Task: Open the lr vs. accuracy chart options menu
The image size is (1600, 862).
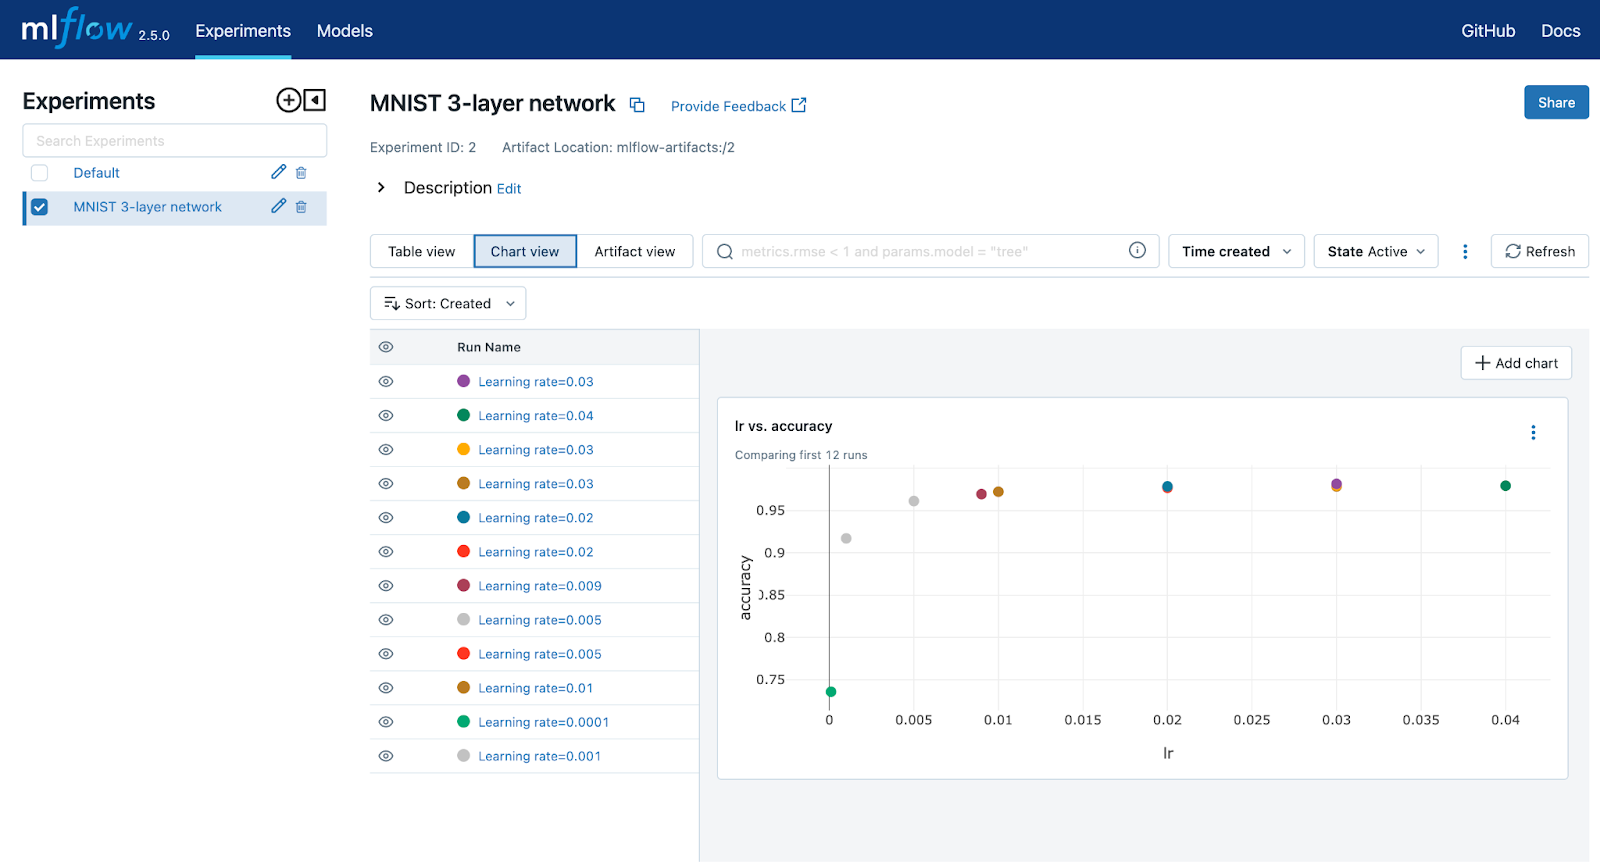Action: 1532,433
